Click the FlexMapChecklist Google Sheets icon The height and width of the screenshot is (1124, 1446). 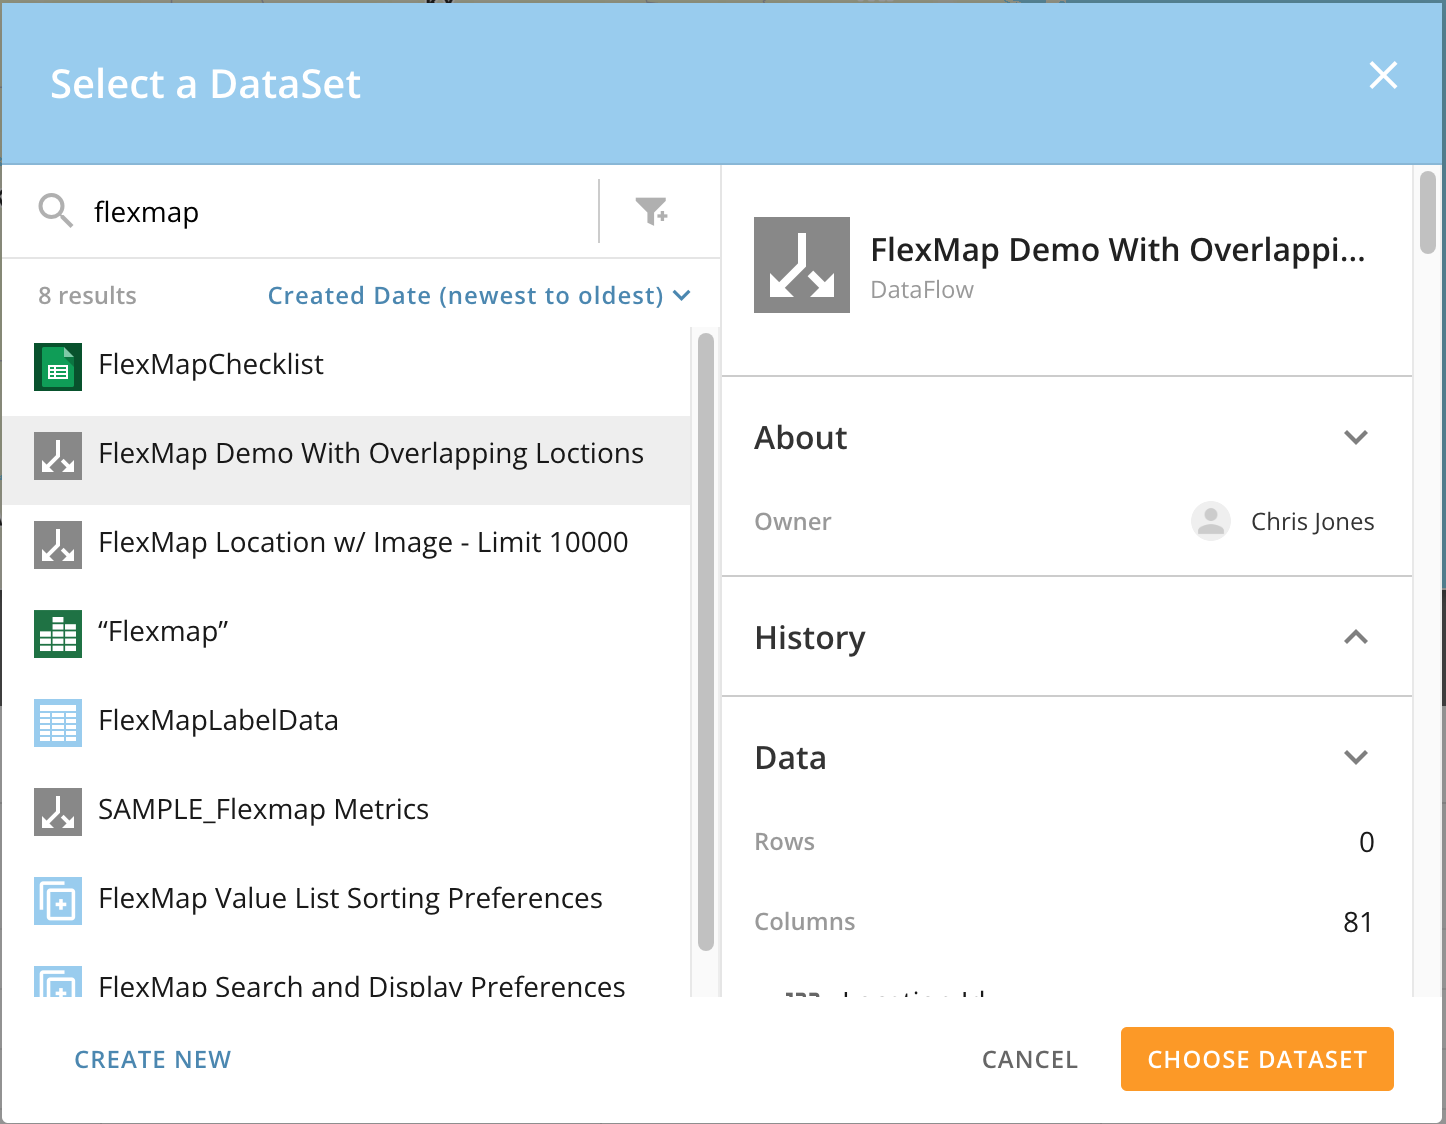pyautogui.click(x=57, y=366)
